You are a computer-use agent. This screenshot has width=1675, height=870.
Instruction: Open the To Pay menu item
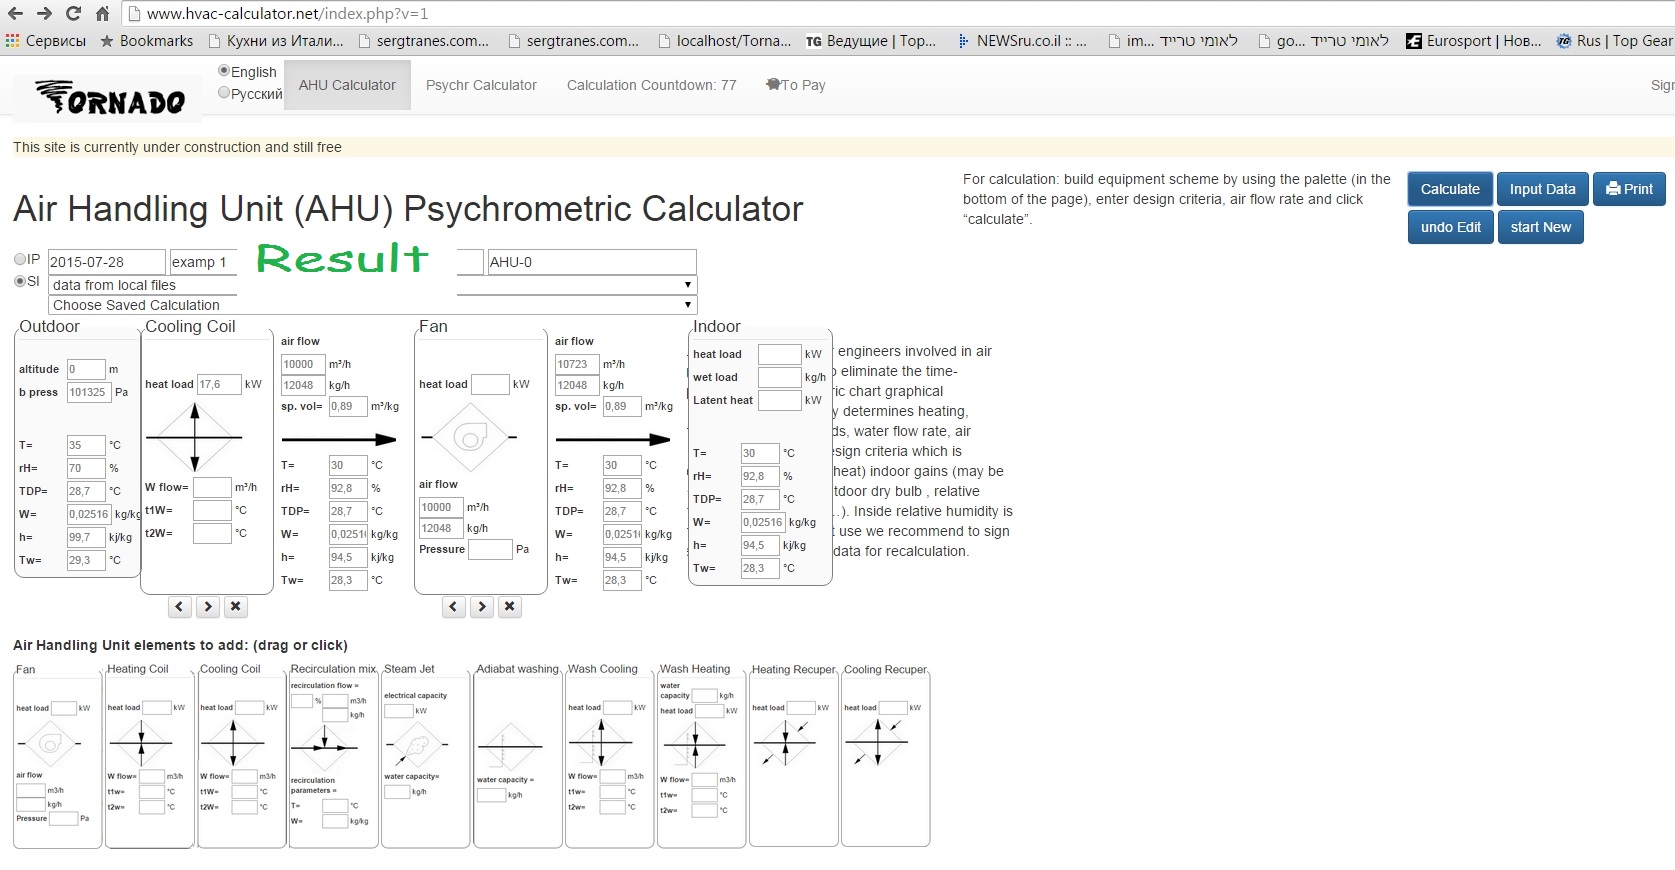(x=796, y=85)
